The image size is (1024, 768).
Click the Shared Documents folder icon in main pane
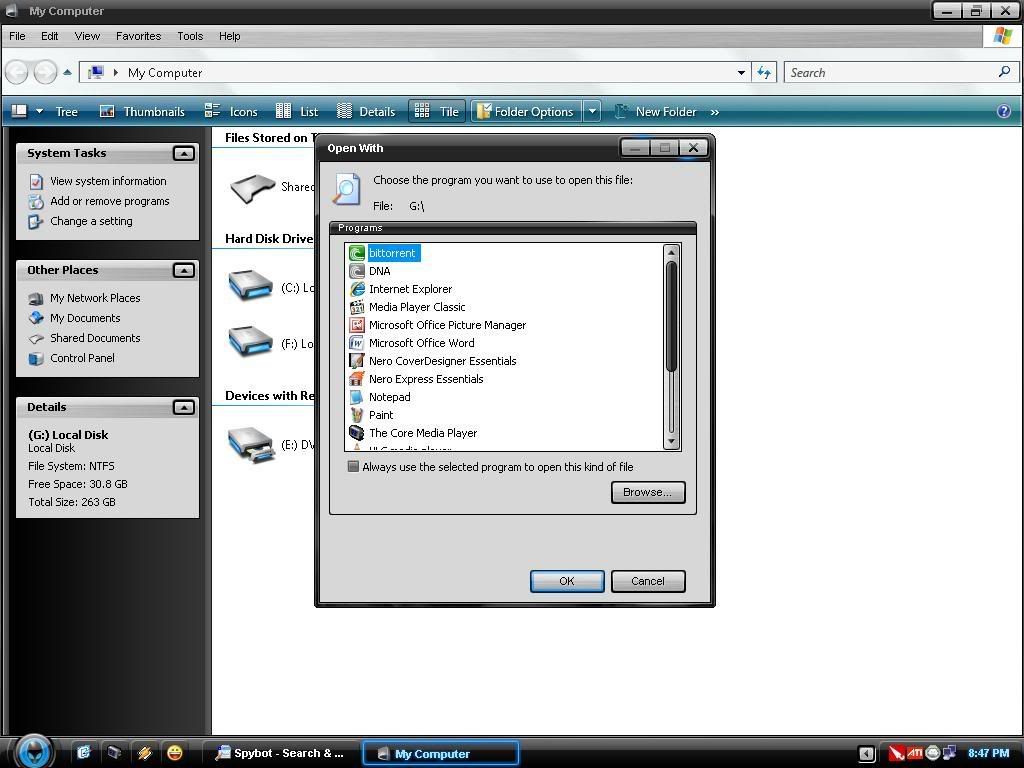pyautogui.click(x=252, y=188)
